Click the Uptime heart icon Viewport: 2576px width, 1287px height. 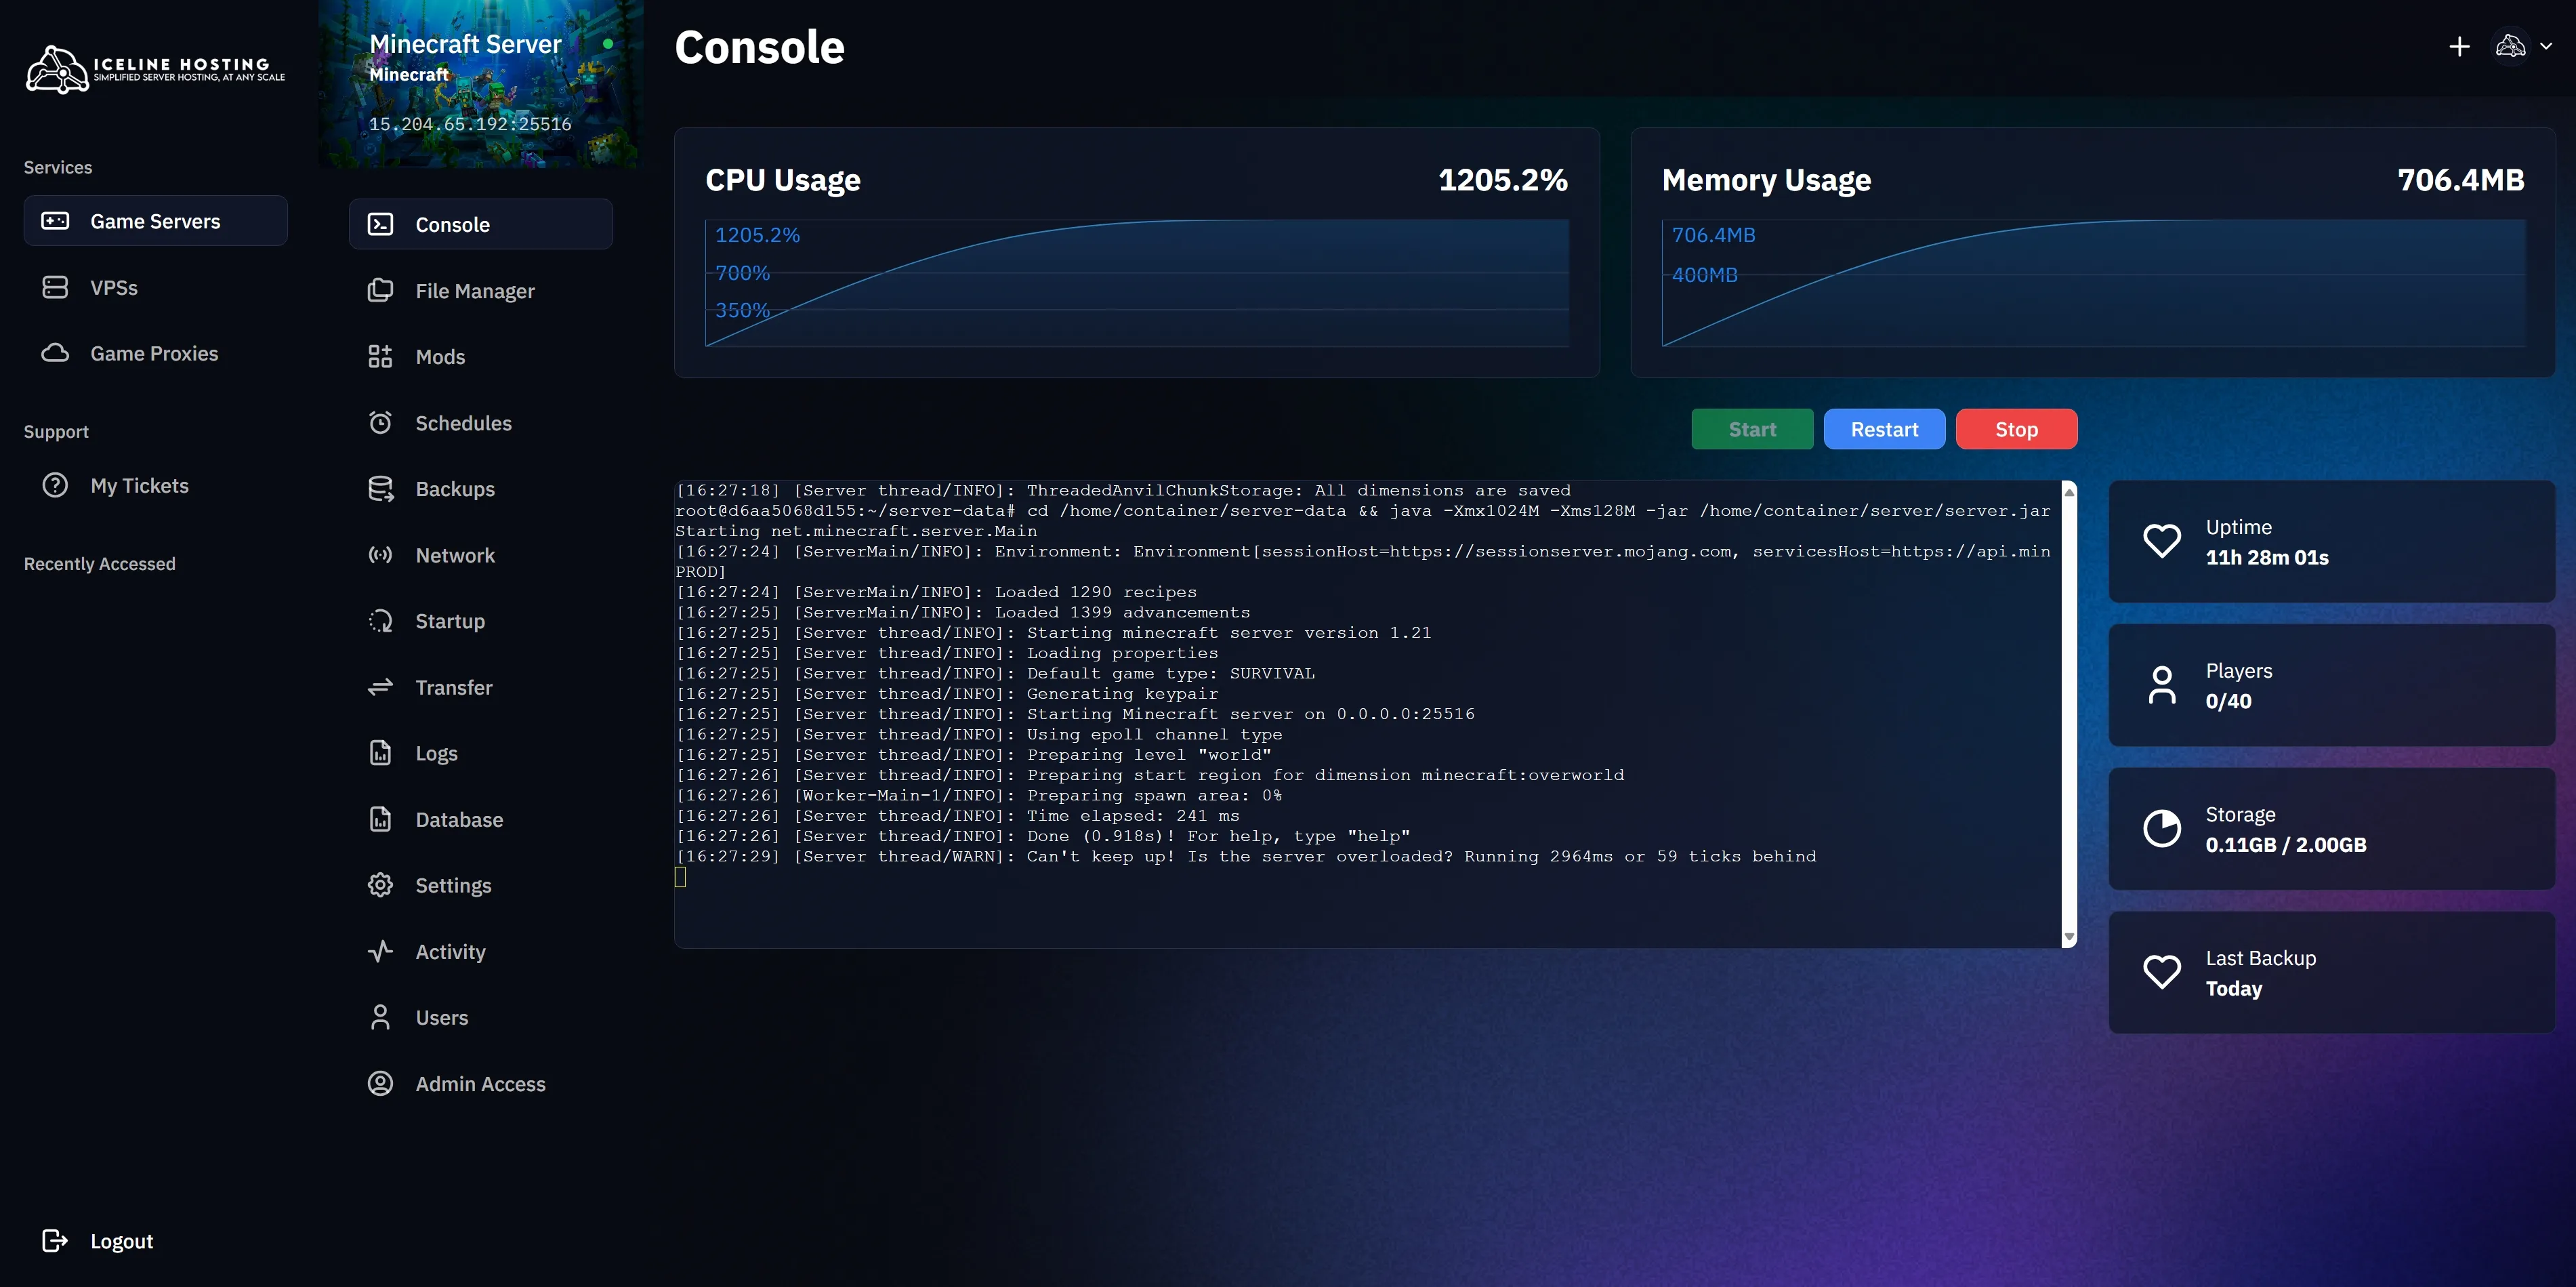(x=2162, y=541)
